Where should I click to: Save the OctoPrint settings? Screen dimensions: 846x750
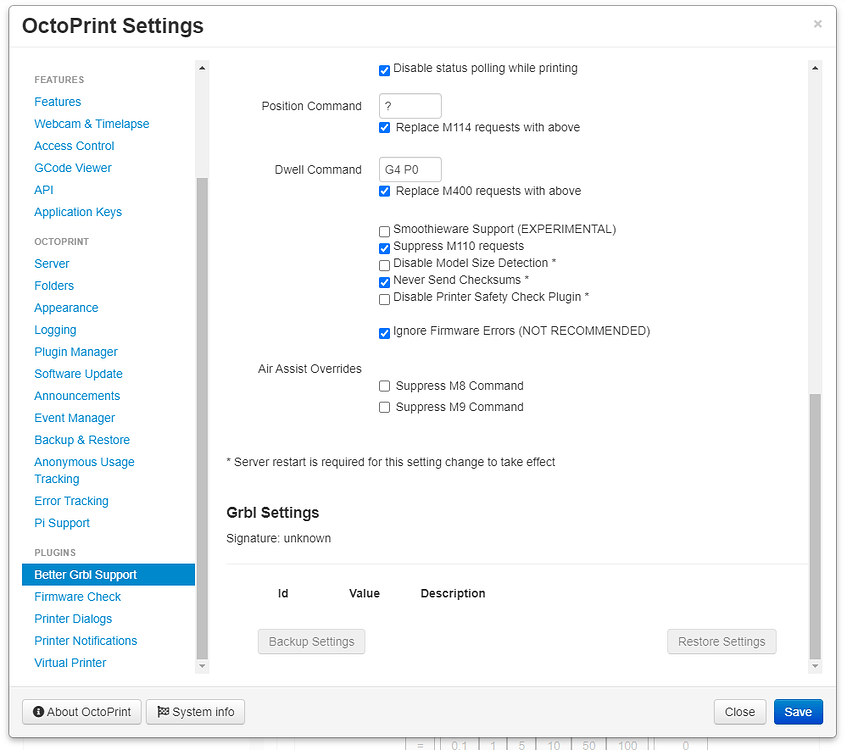click(x=798, y=711)
